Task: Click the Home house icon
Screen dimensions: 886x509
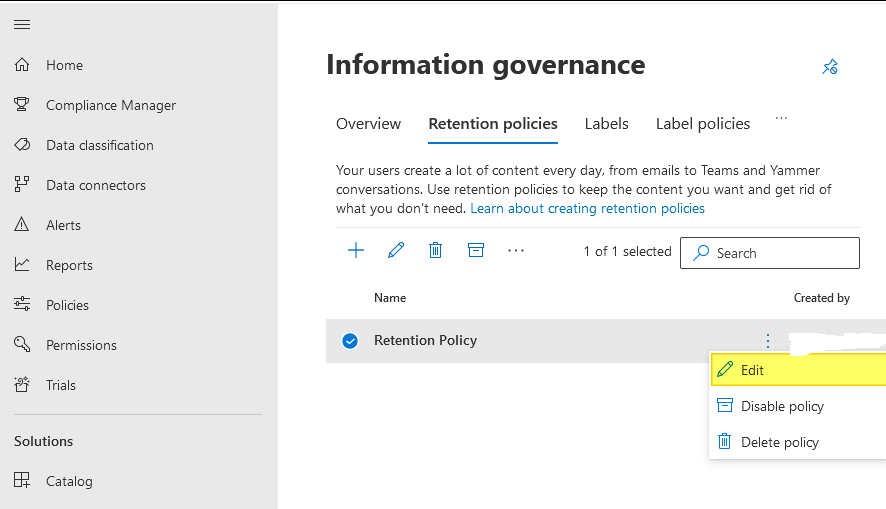Action: pyautogui.click(x=22, y=65)
